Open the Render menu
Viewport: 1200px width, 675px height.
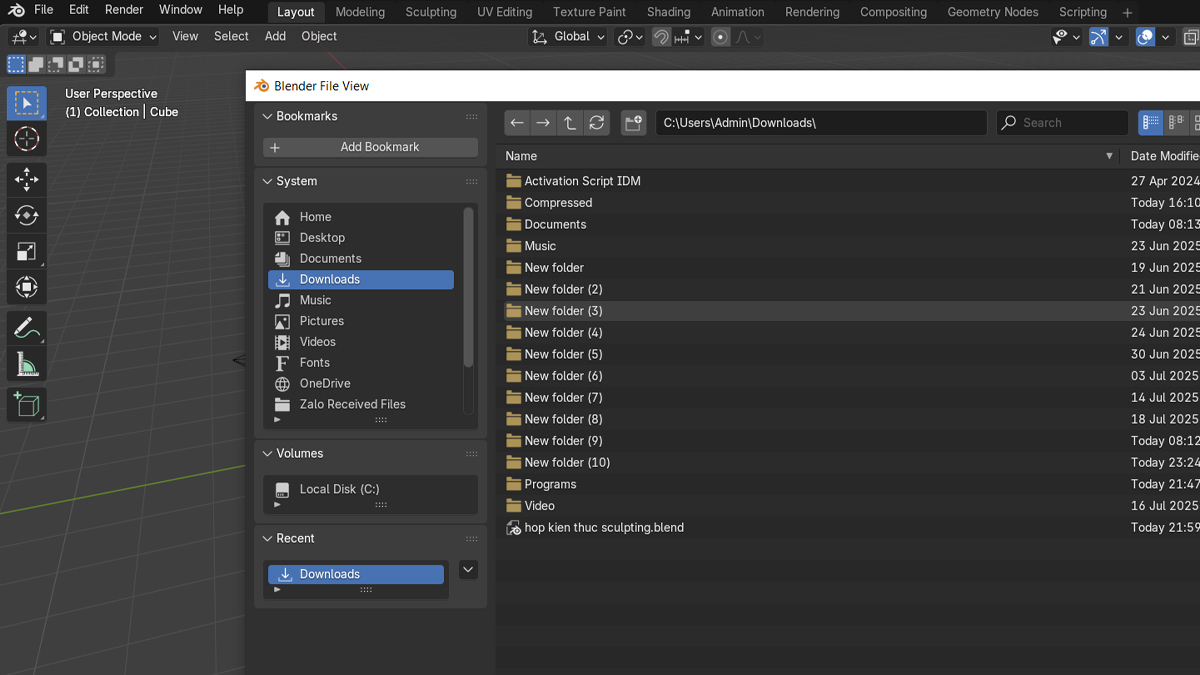[x=124, y=10]
